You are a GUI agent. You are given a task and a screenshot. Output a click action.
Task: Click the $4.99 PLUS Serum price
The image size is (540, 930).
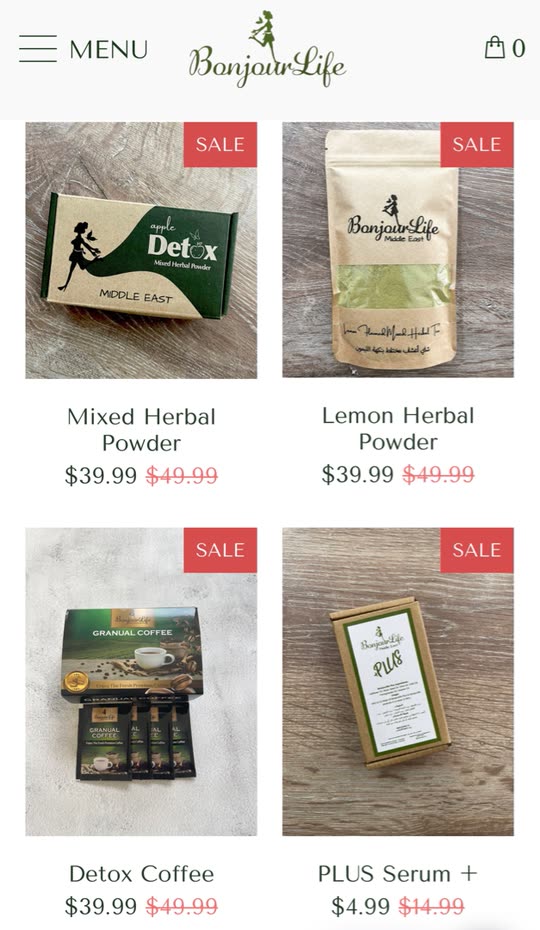(x=360, y=906)
